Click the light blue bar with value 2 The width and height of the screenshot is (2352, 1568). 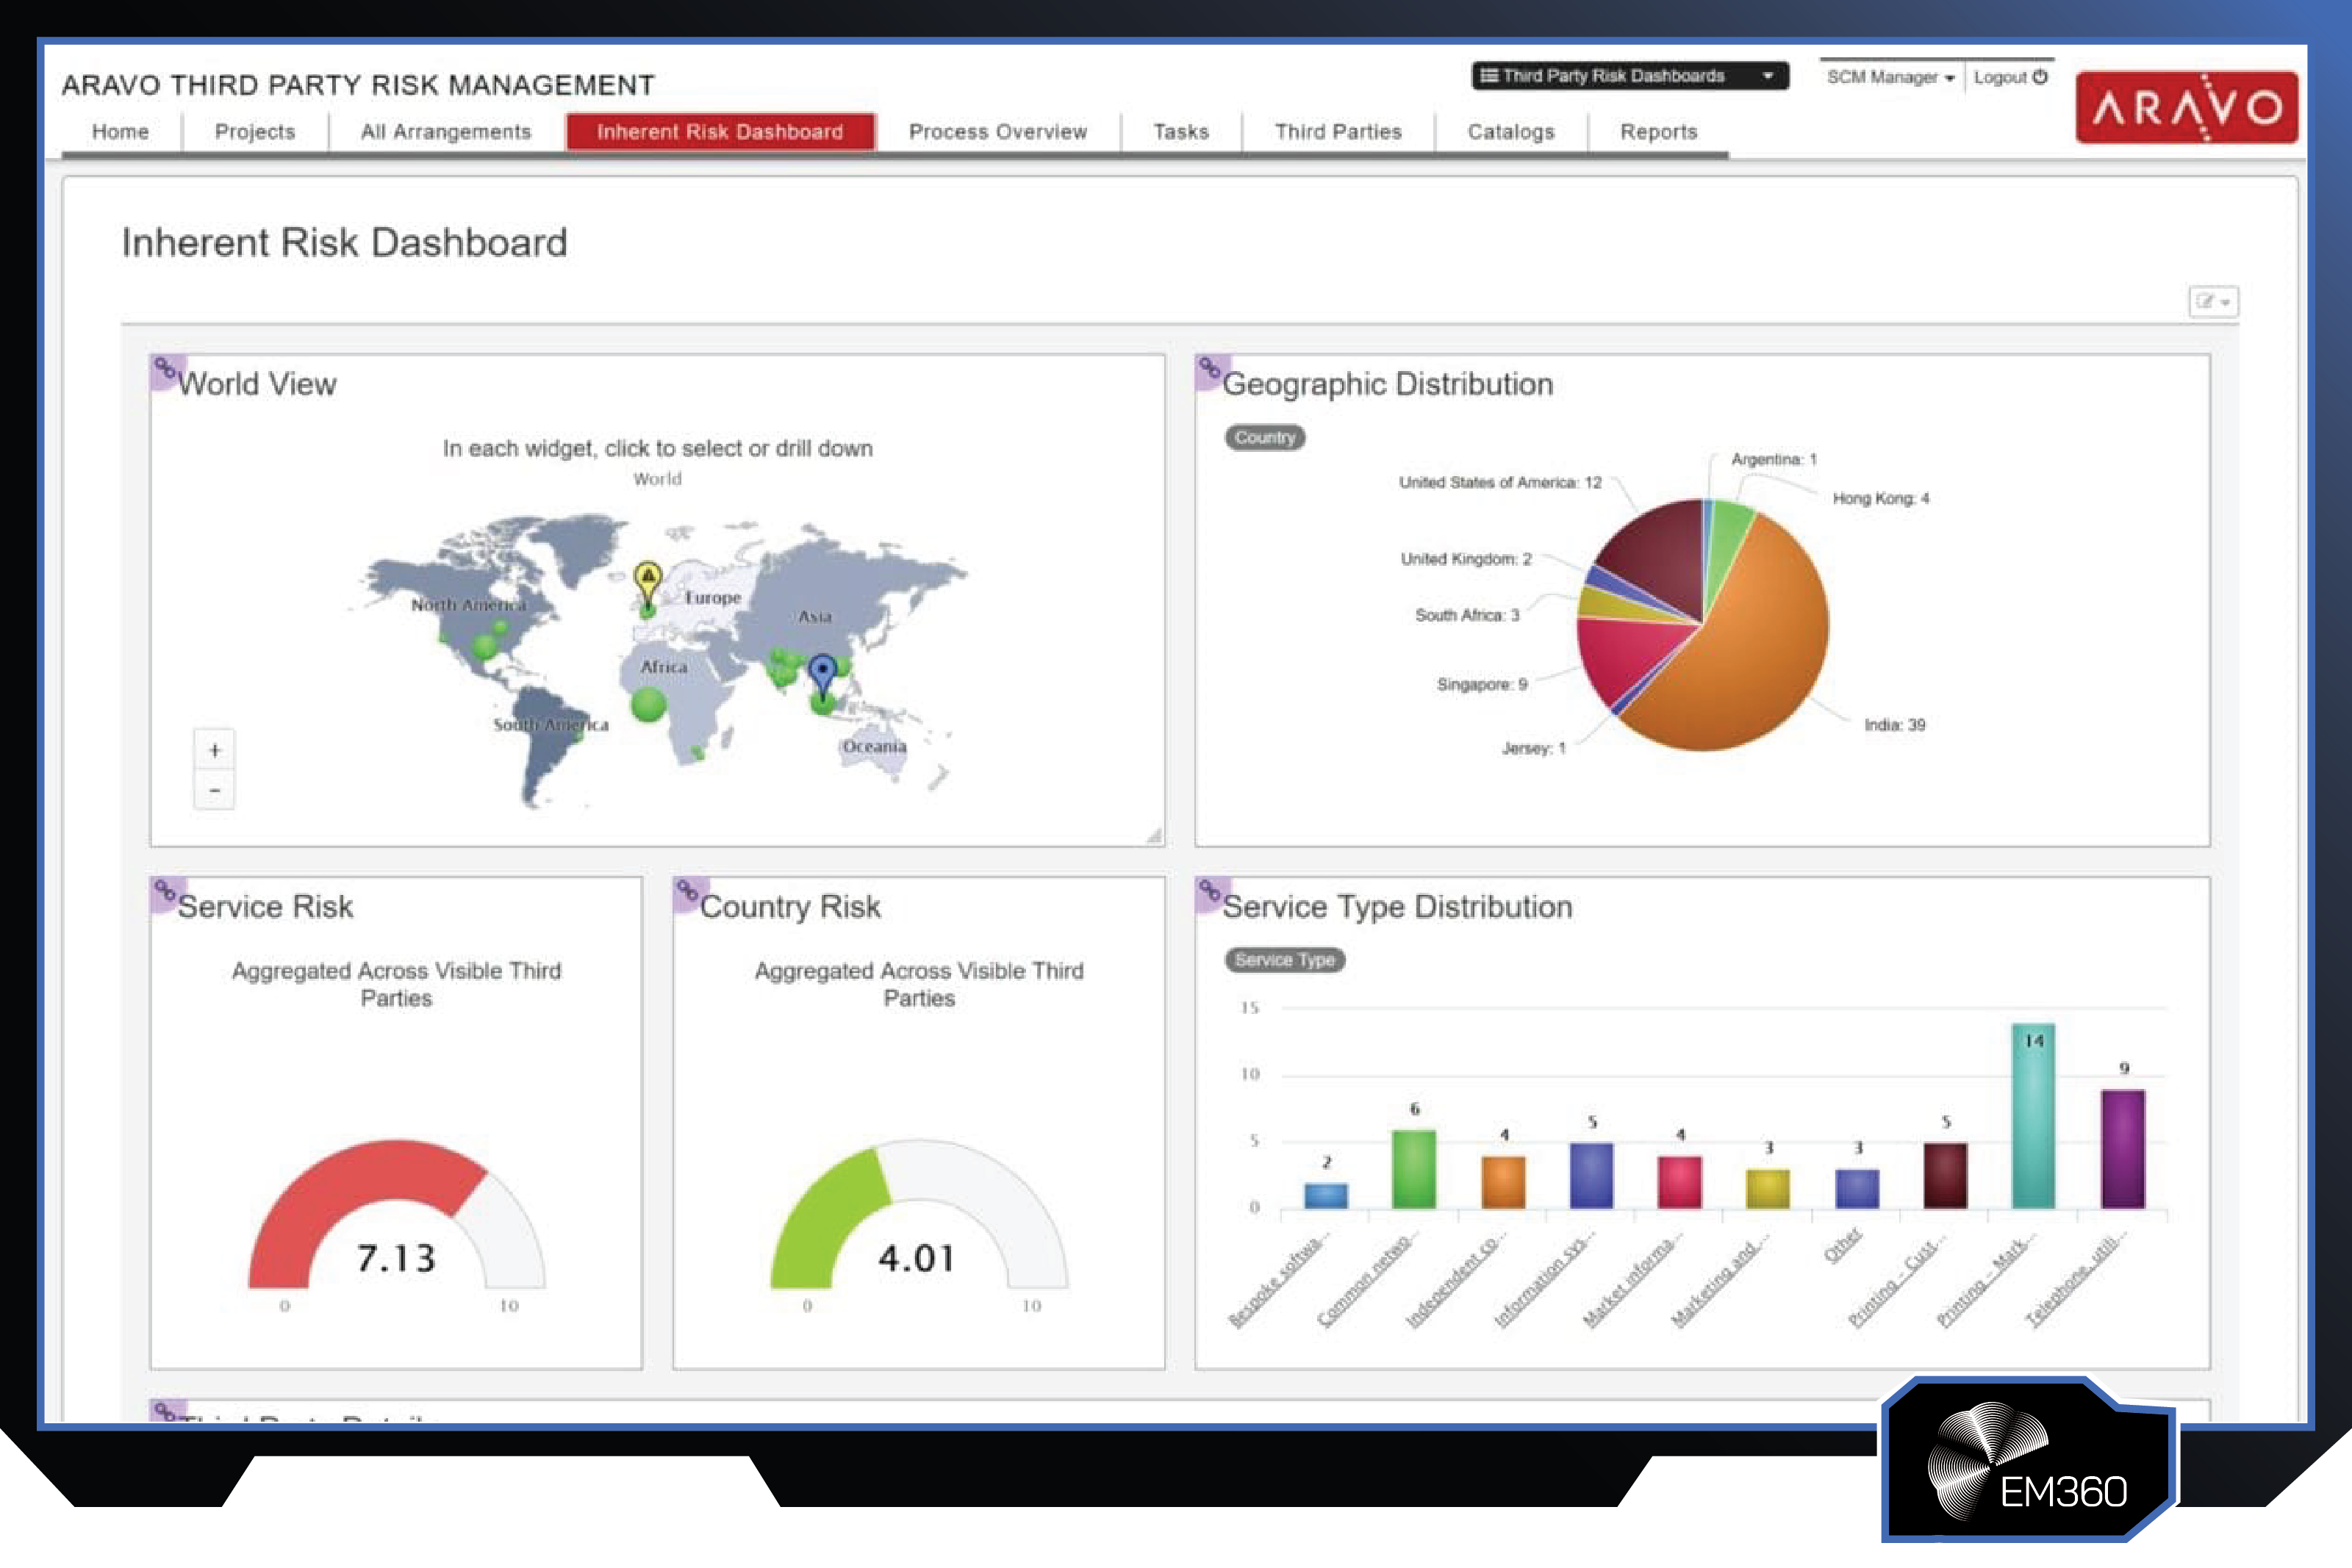(x=1326, y=1196)
